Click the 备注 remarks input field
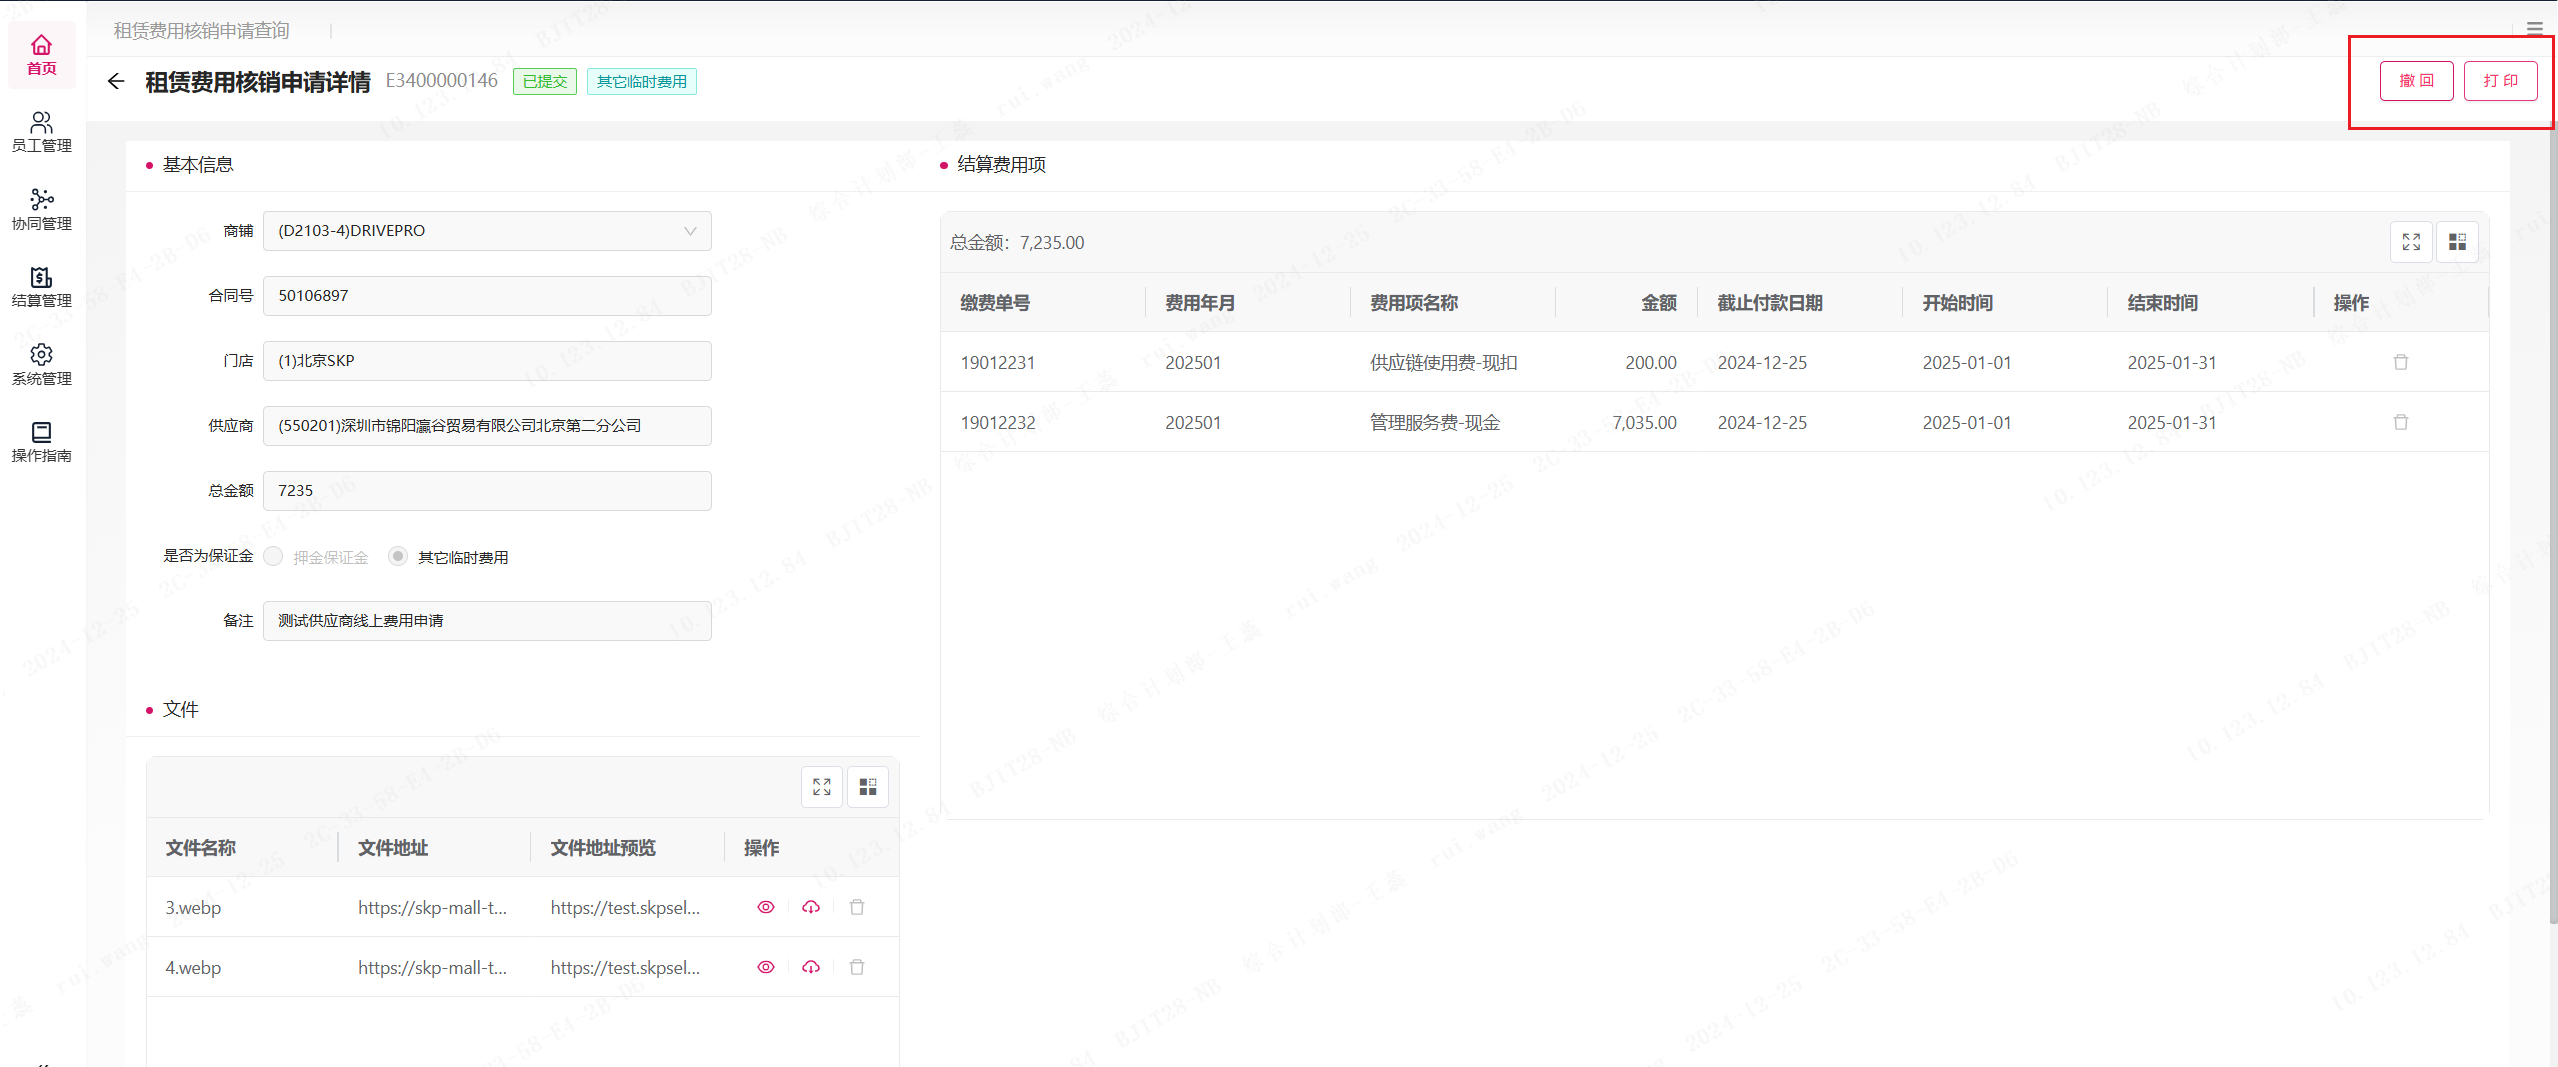2558x1067 pixels. (x=487, y=621)
